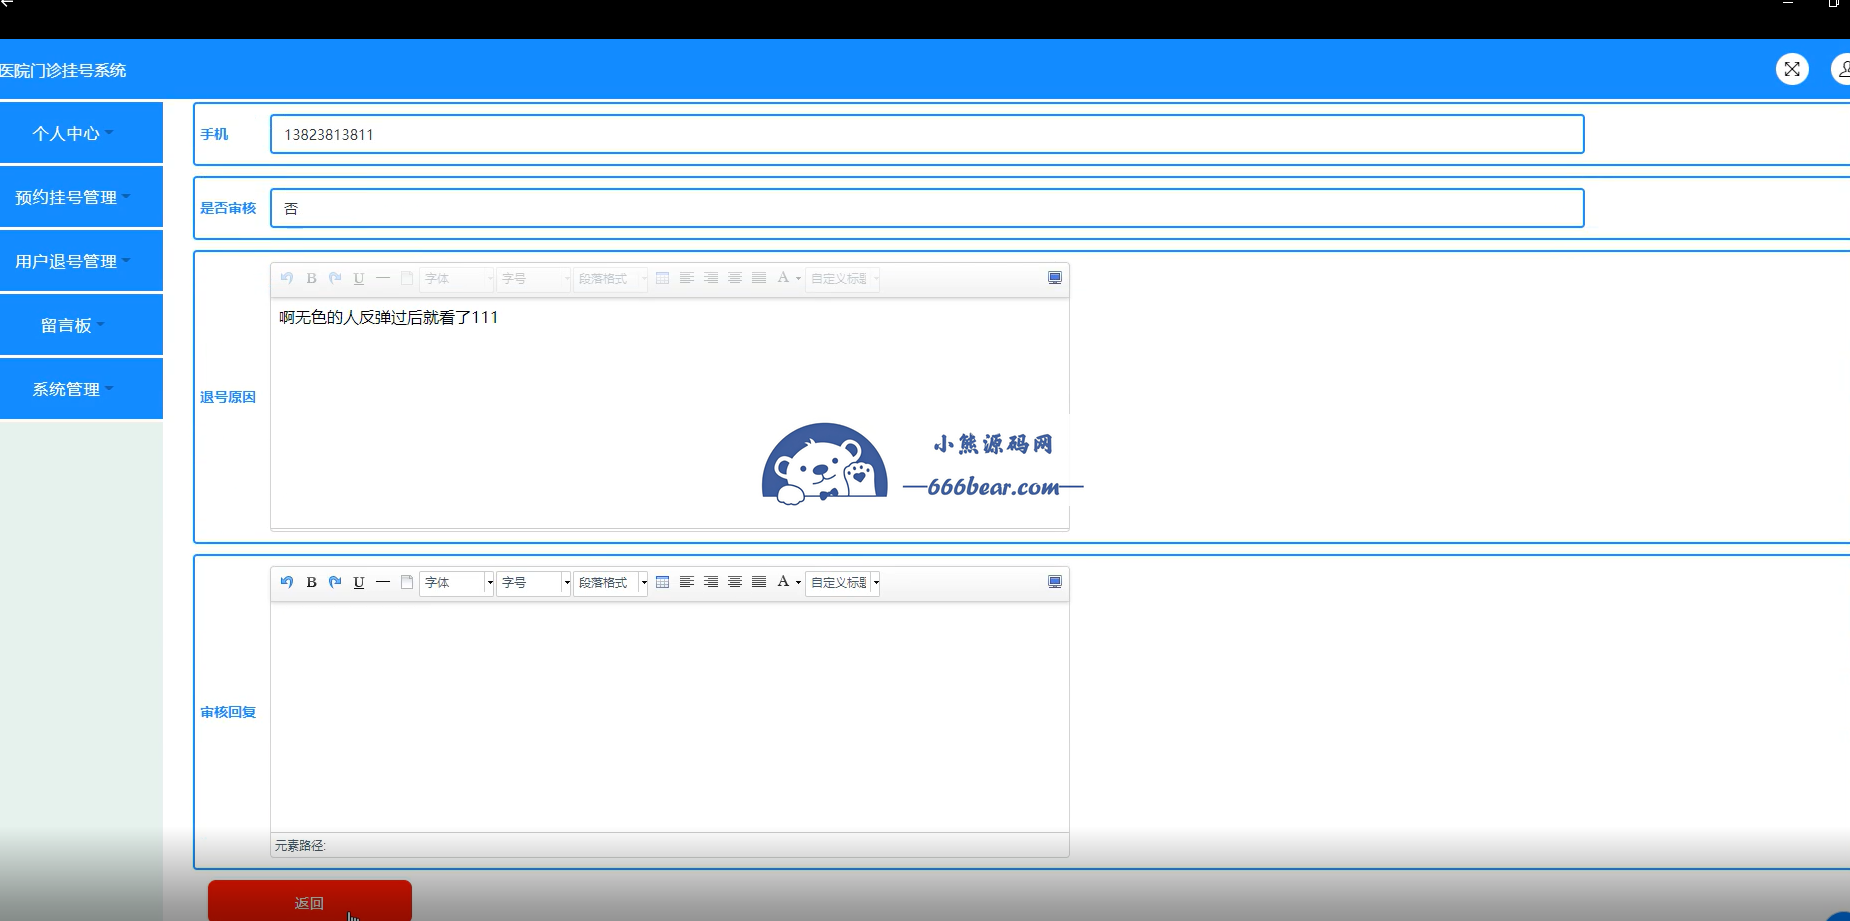Click blank page icon in 审核回复 editor
The width and height of the screenshot is (1850, 921).
[407, 582]
